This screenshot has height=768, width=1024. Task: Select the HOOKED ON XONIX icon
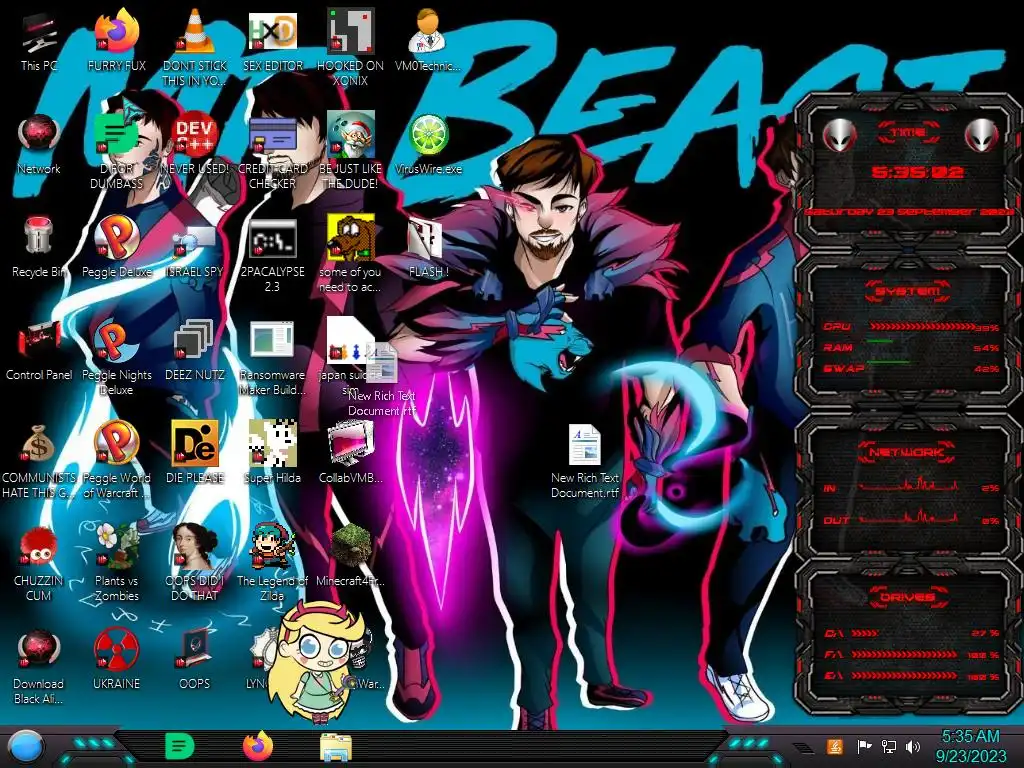(x=350, y=47)
